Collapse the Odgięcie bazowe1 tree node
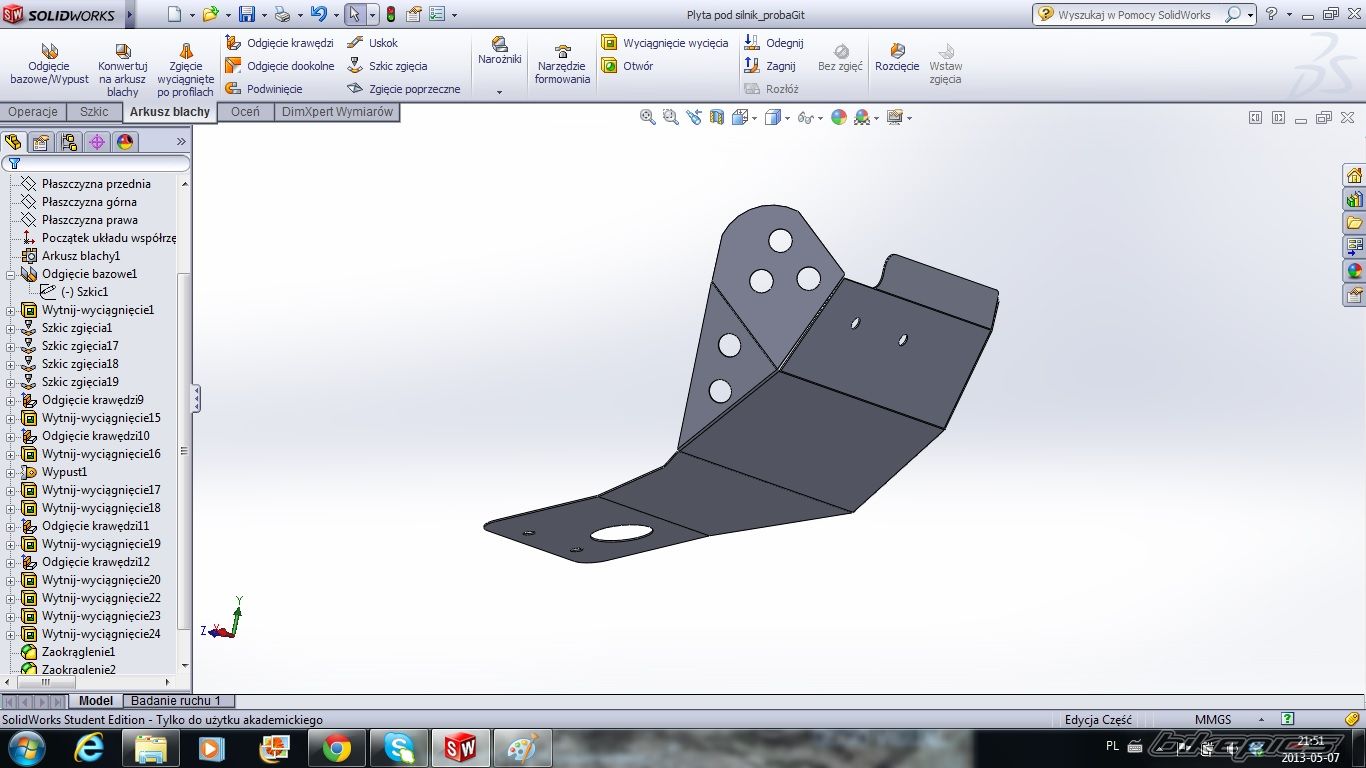The width and height of the screenshot is (1366, 768). (11, 274)
